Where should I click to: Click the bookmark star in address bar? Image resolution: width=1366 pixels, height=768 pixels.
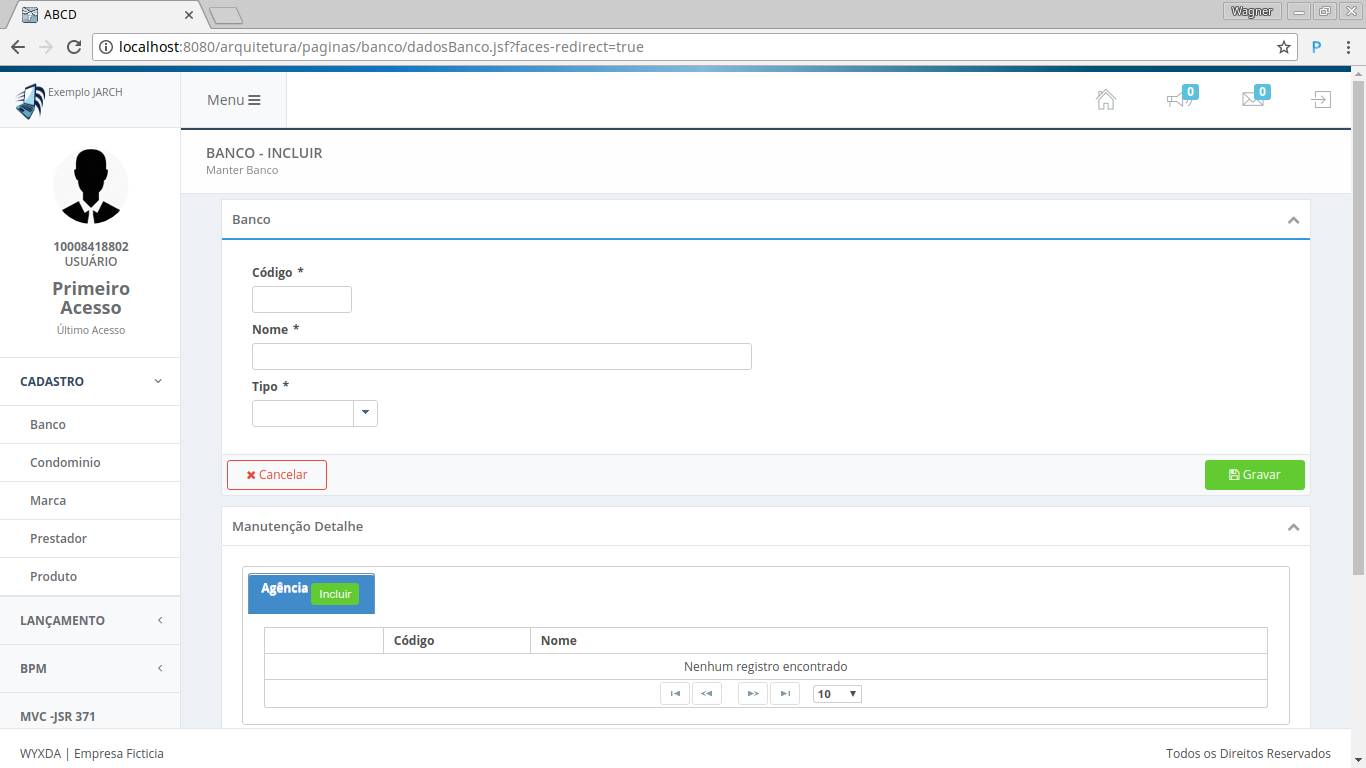pyautogui.click(x=1283, y=47)
